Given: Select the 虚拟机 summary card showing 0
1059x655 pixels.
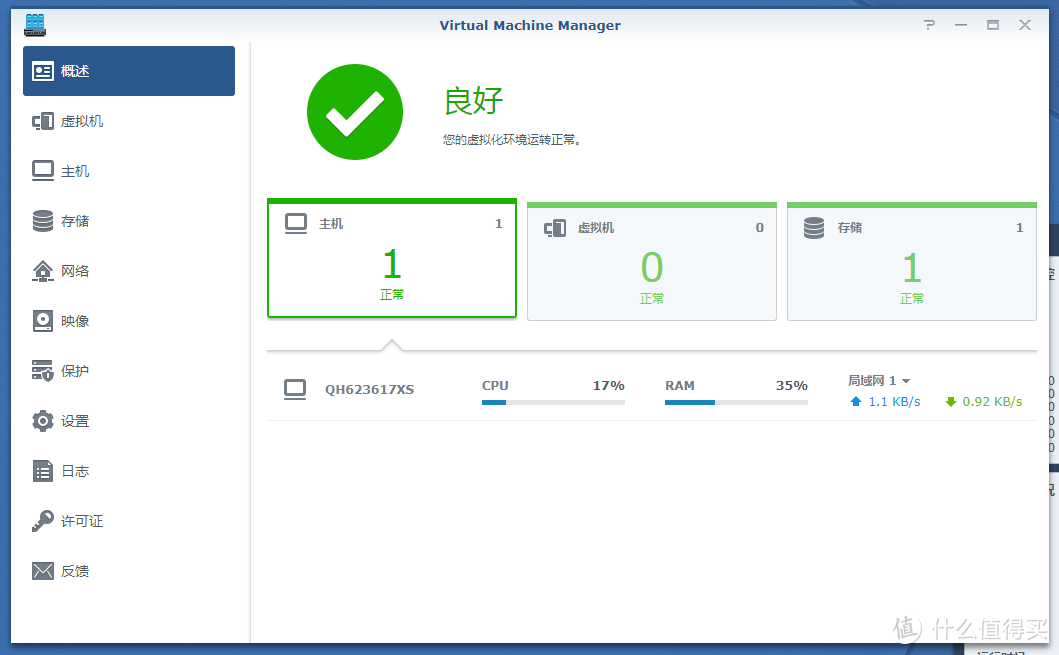Looking at the screenshot, I should tap(652, 262).
